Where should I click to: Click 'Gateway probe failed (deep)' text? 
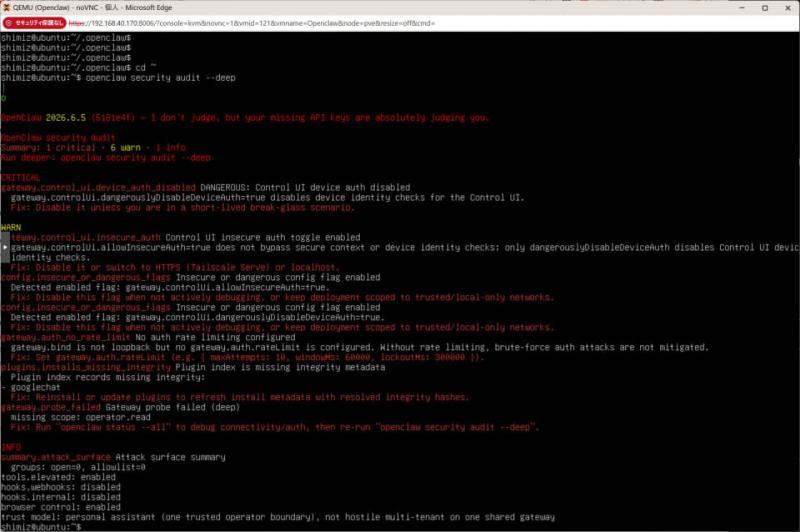click(172, 408)
